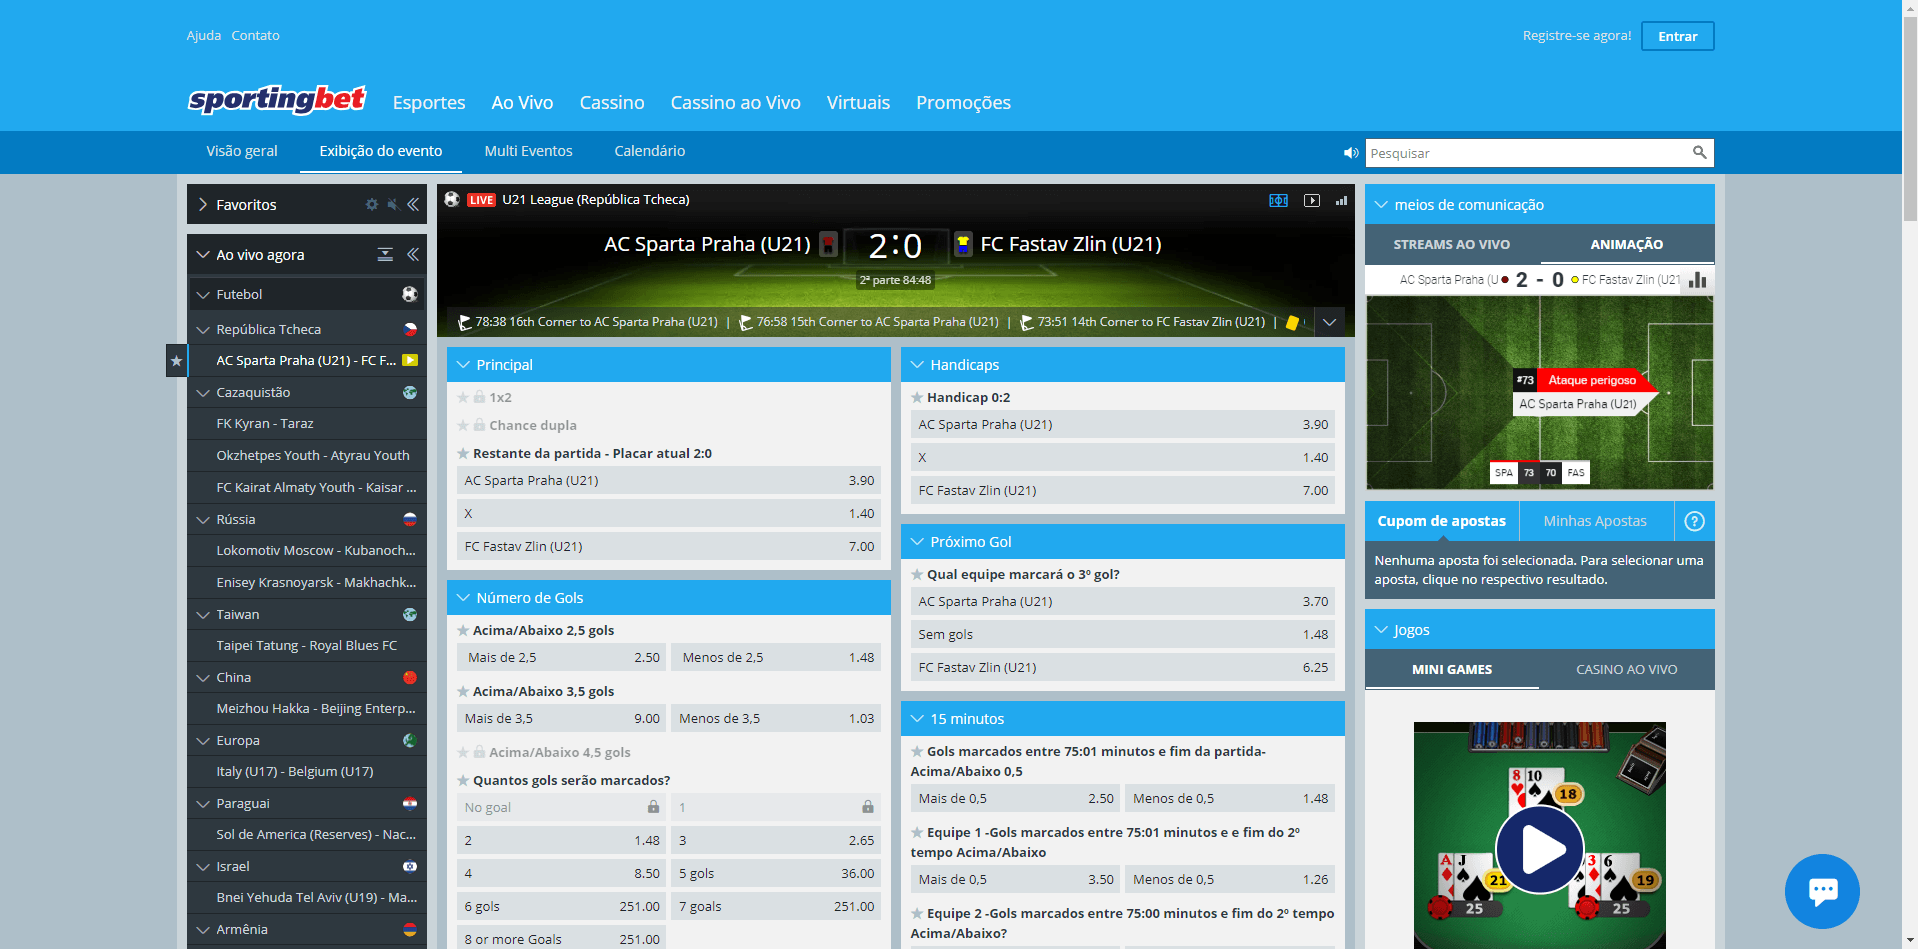Favorite Qual equipe marcará o 3º gol star

pos(917,574)
